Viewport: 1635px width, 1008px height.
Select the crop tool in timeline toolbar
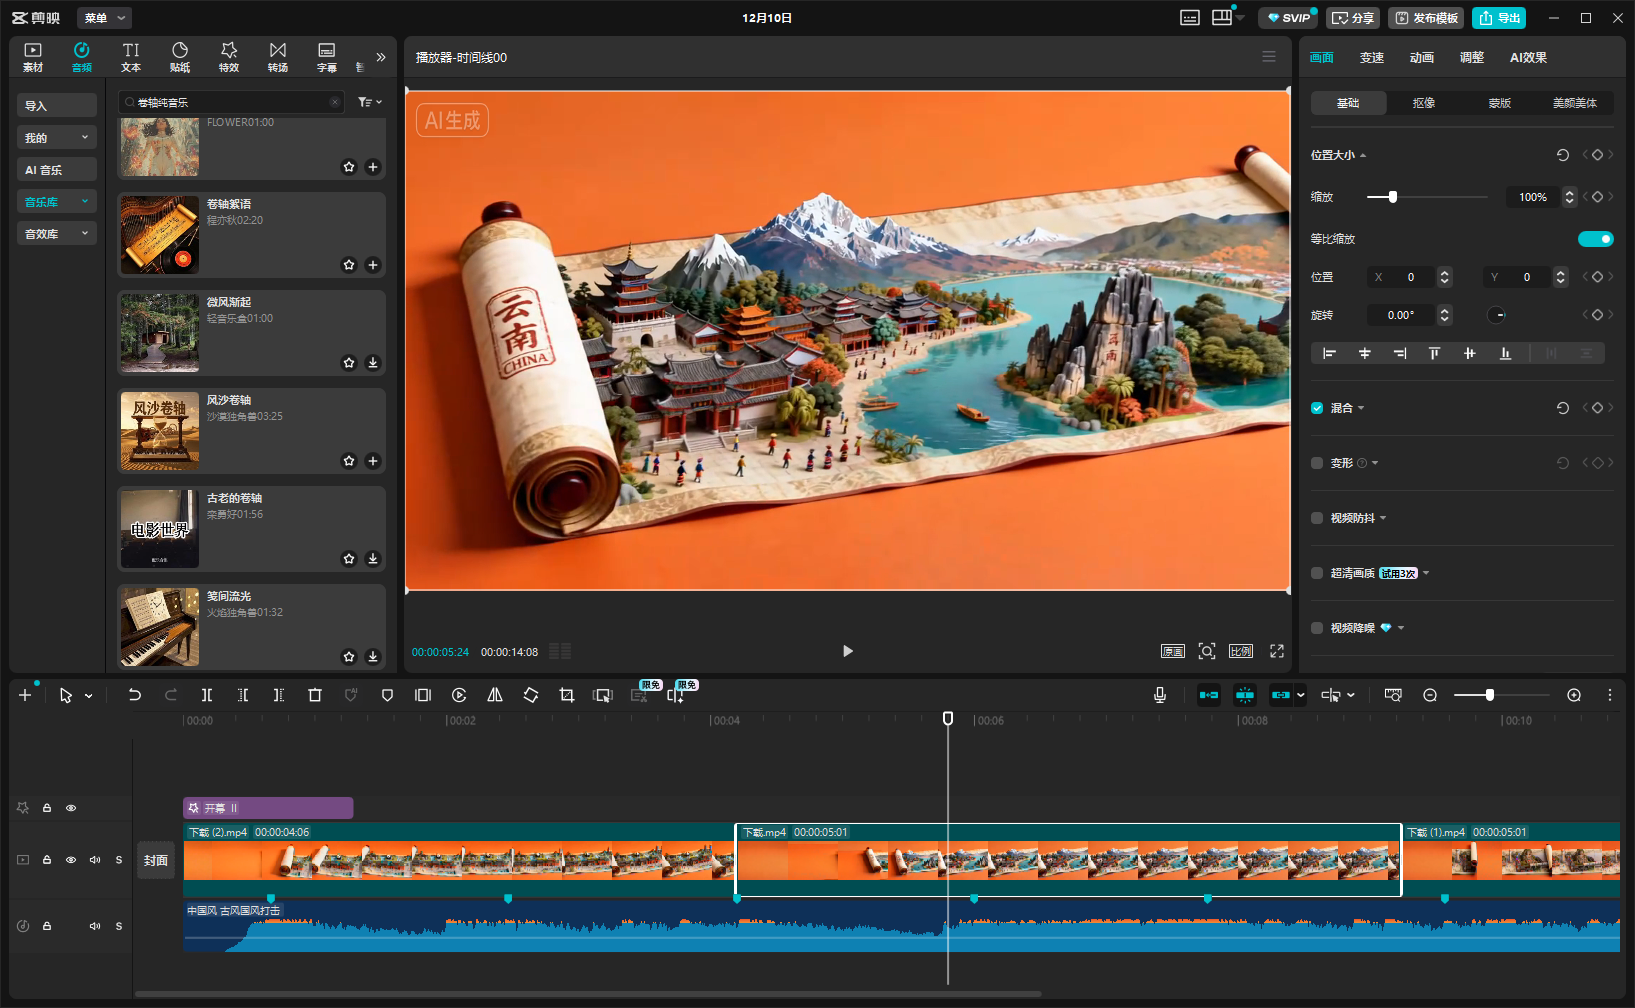pos(567,695)
